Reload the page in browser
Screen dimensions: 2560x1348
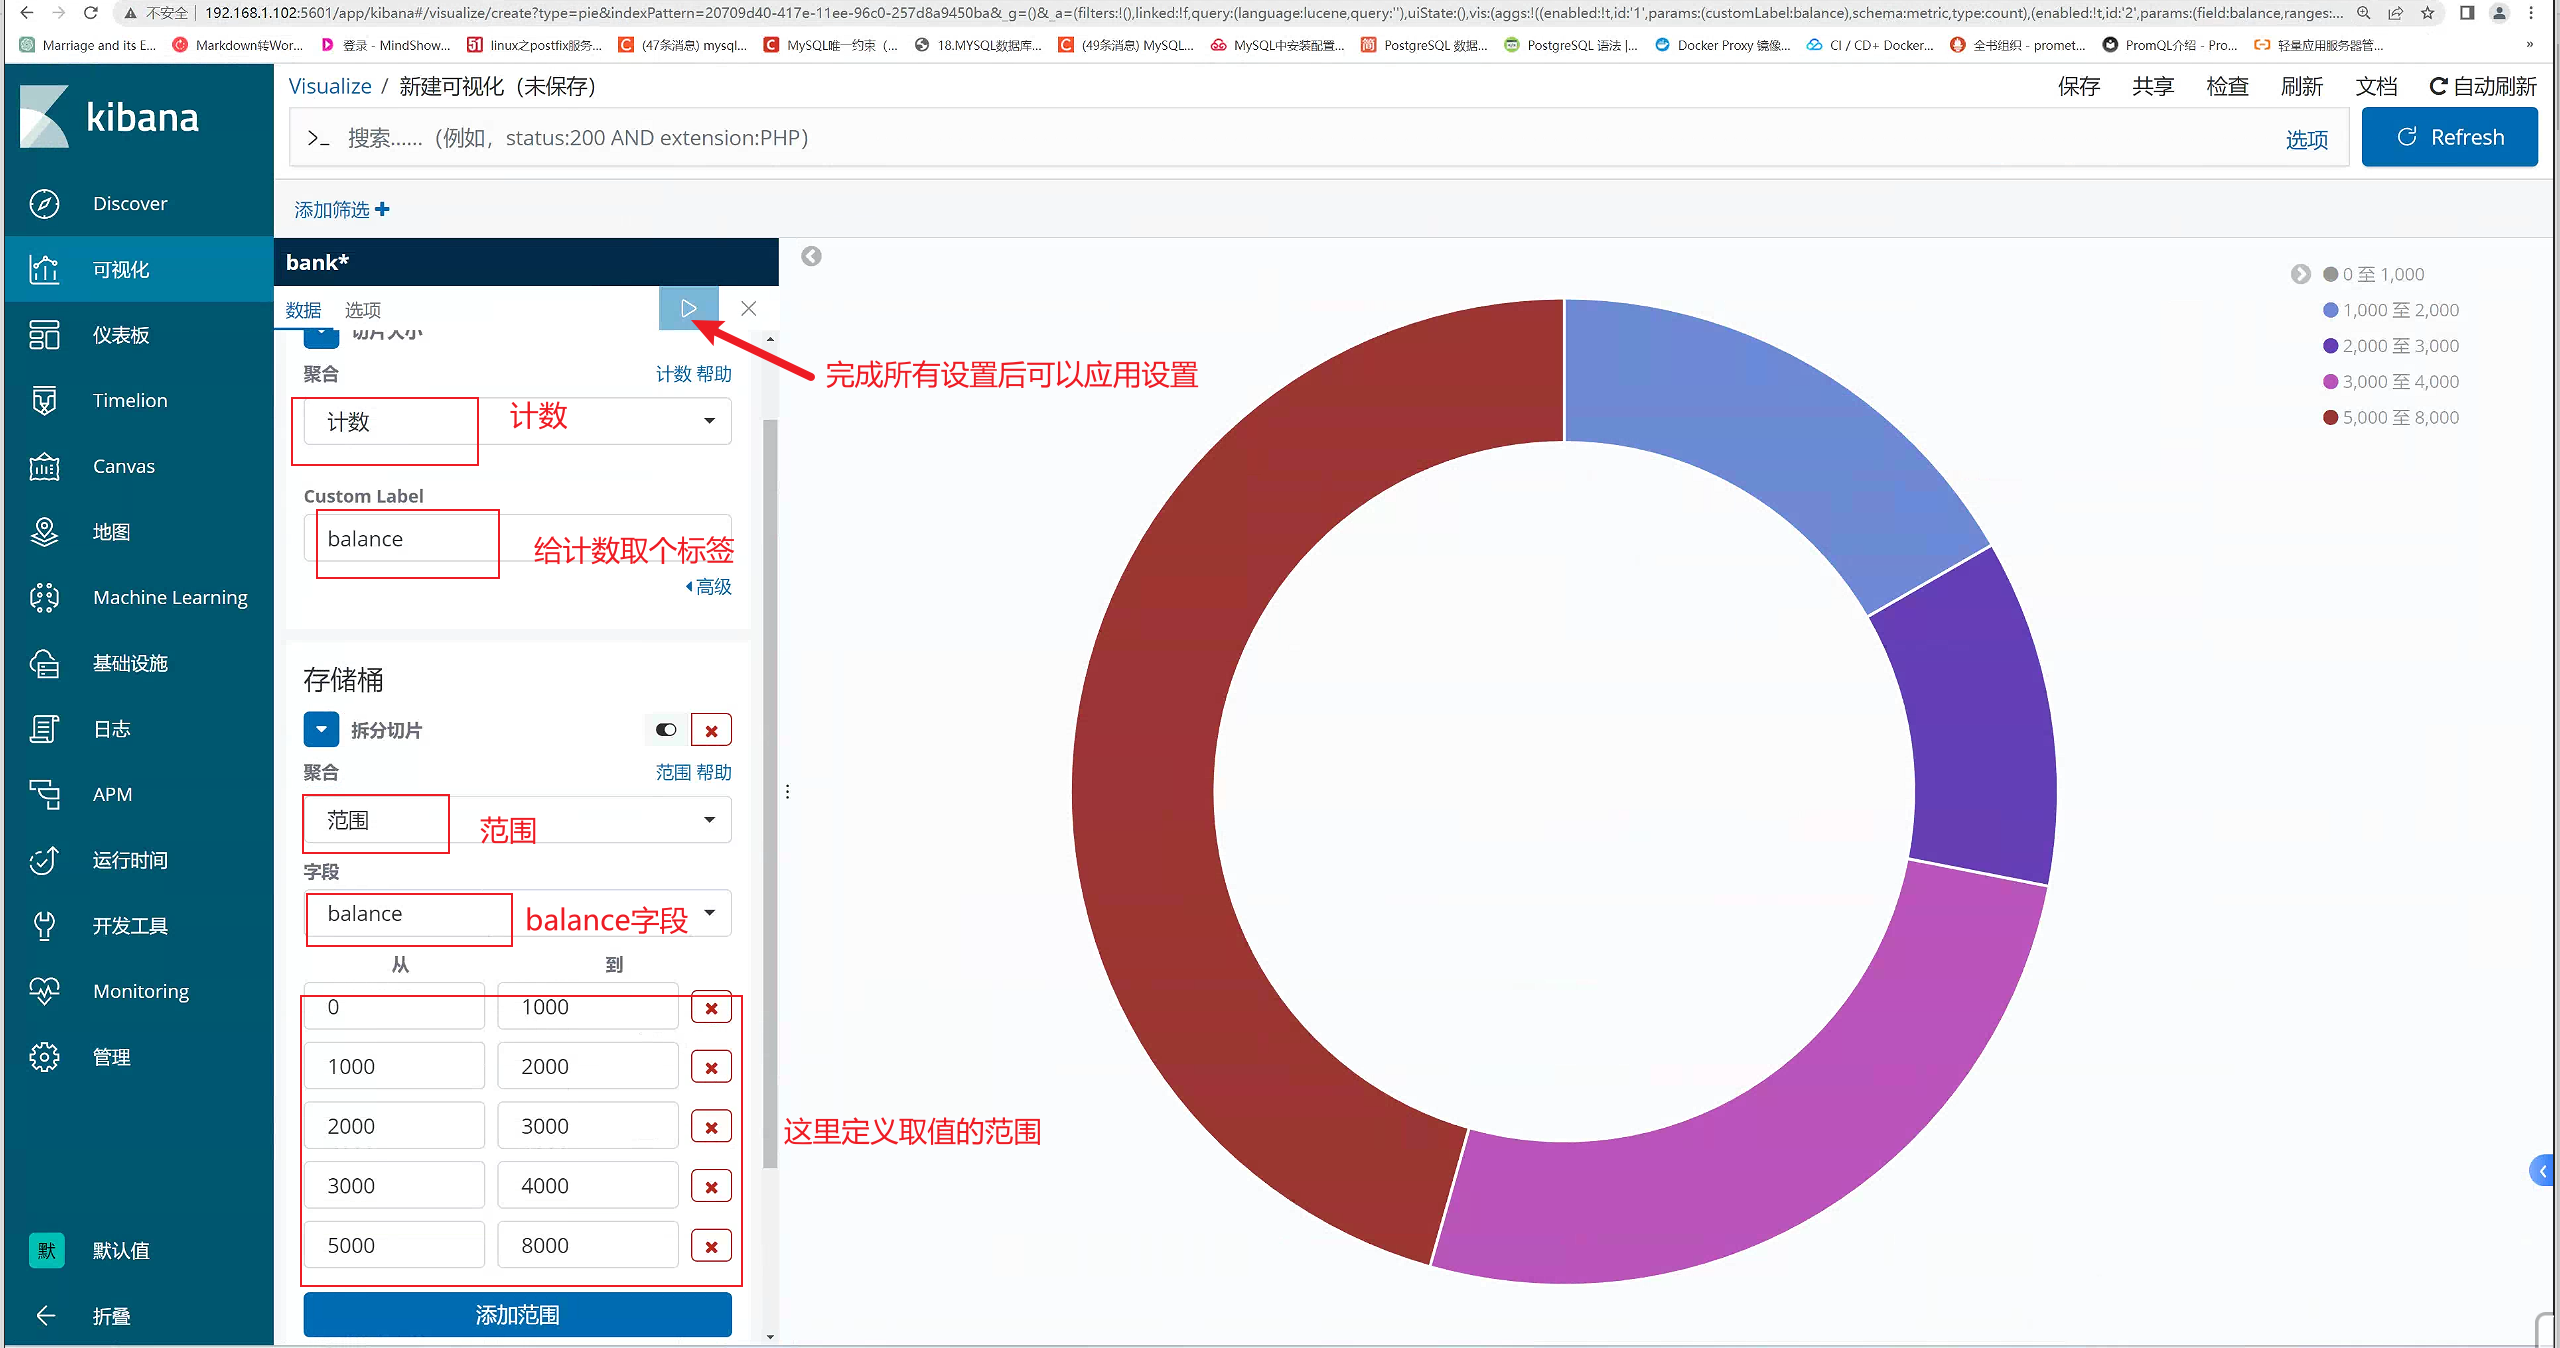[90, 13]
